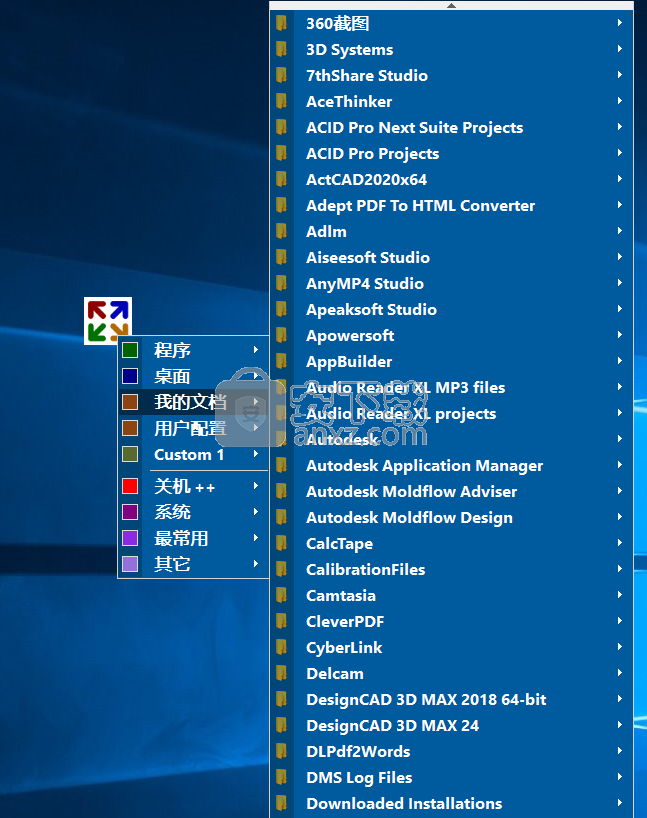The image size is (647, 818).
Task: Open the Audio Reader XL MP3 files entry
Action: point(451,387)
